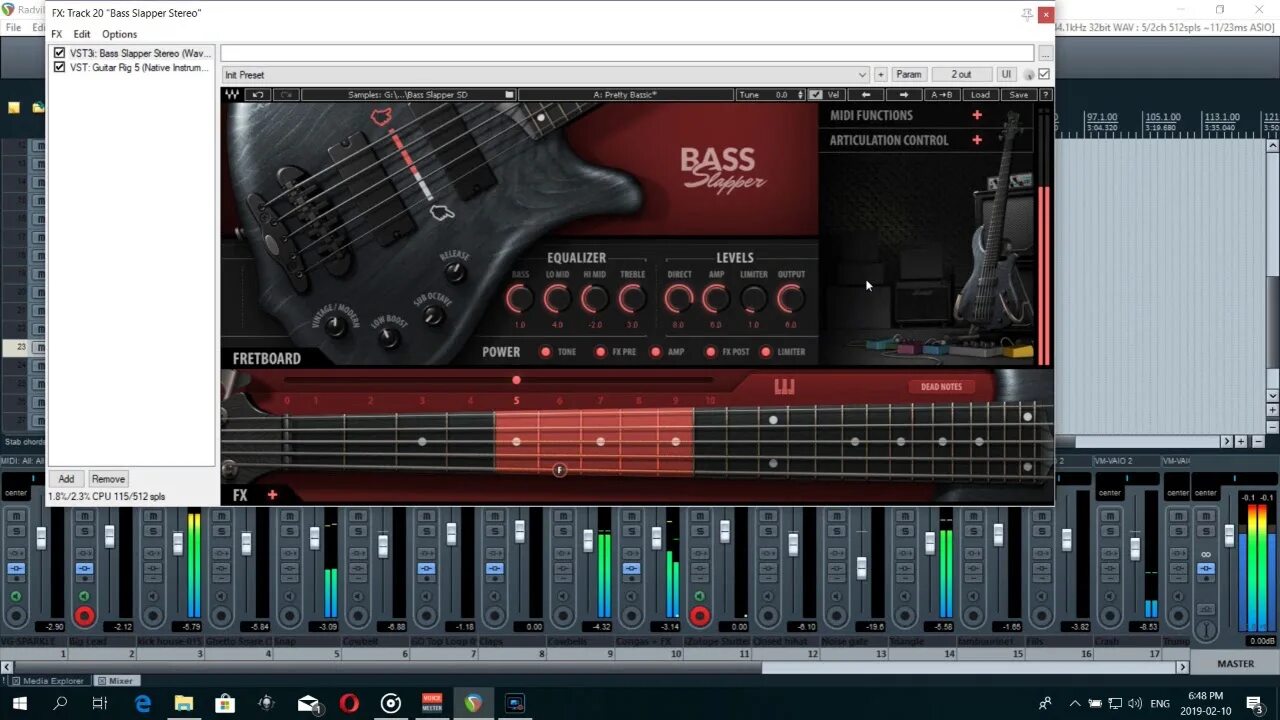
Task: Click the OUTPUT level knob
Action: pos(790,299)
